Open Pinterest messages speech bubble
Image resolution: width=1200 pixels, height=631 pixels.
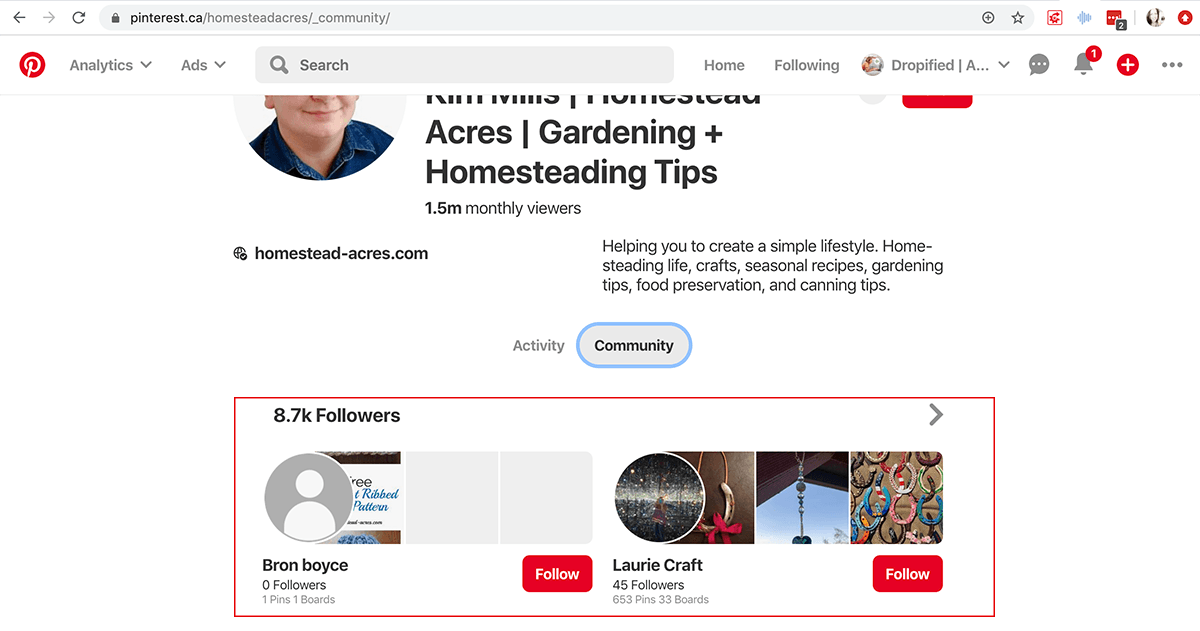(x=1039, y=65)
